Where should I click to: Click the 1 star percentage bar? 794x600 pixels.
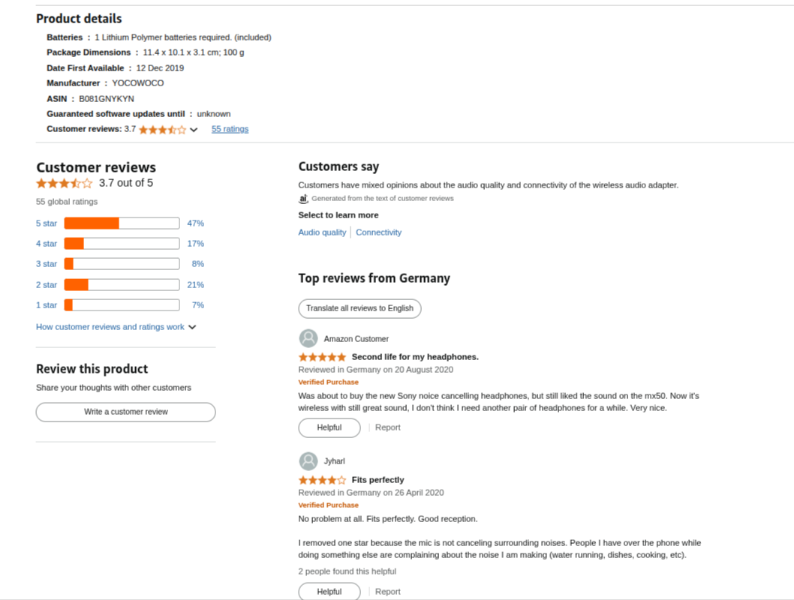pyautogui.click(x=121, y=305)
